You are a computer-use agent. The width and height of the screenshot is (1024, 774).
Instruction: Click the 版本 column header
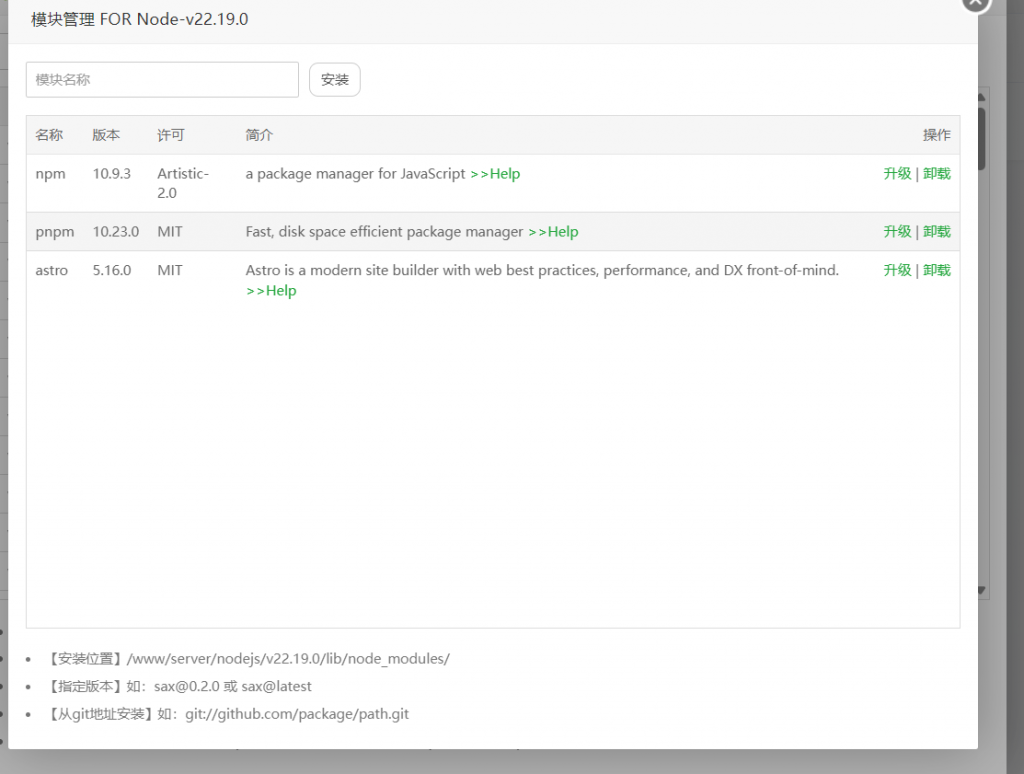click(106, 135)
